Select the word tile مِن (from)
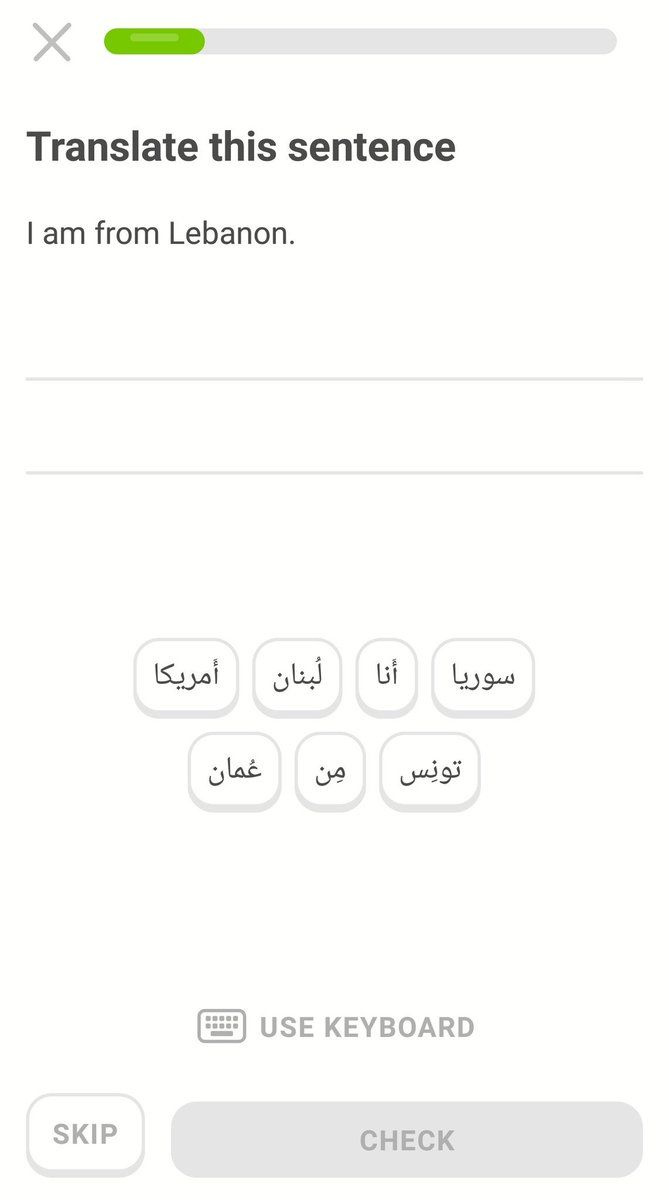The height and width of the screenshot is (1200, 669). tap(330, 770)
